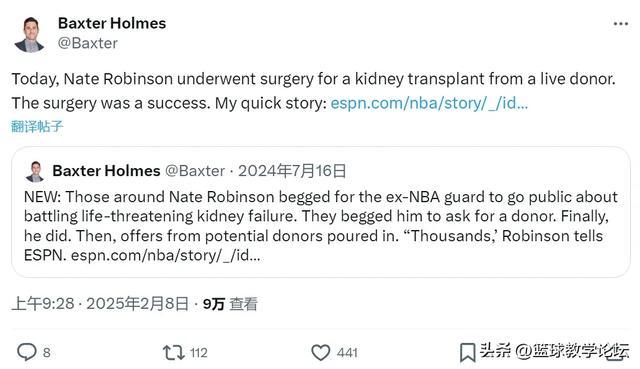Click the timestamp 上午9:28 · 2025年2月8日

pos(100,304)
